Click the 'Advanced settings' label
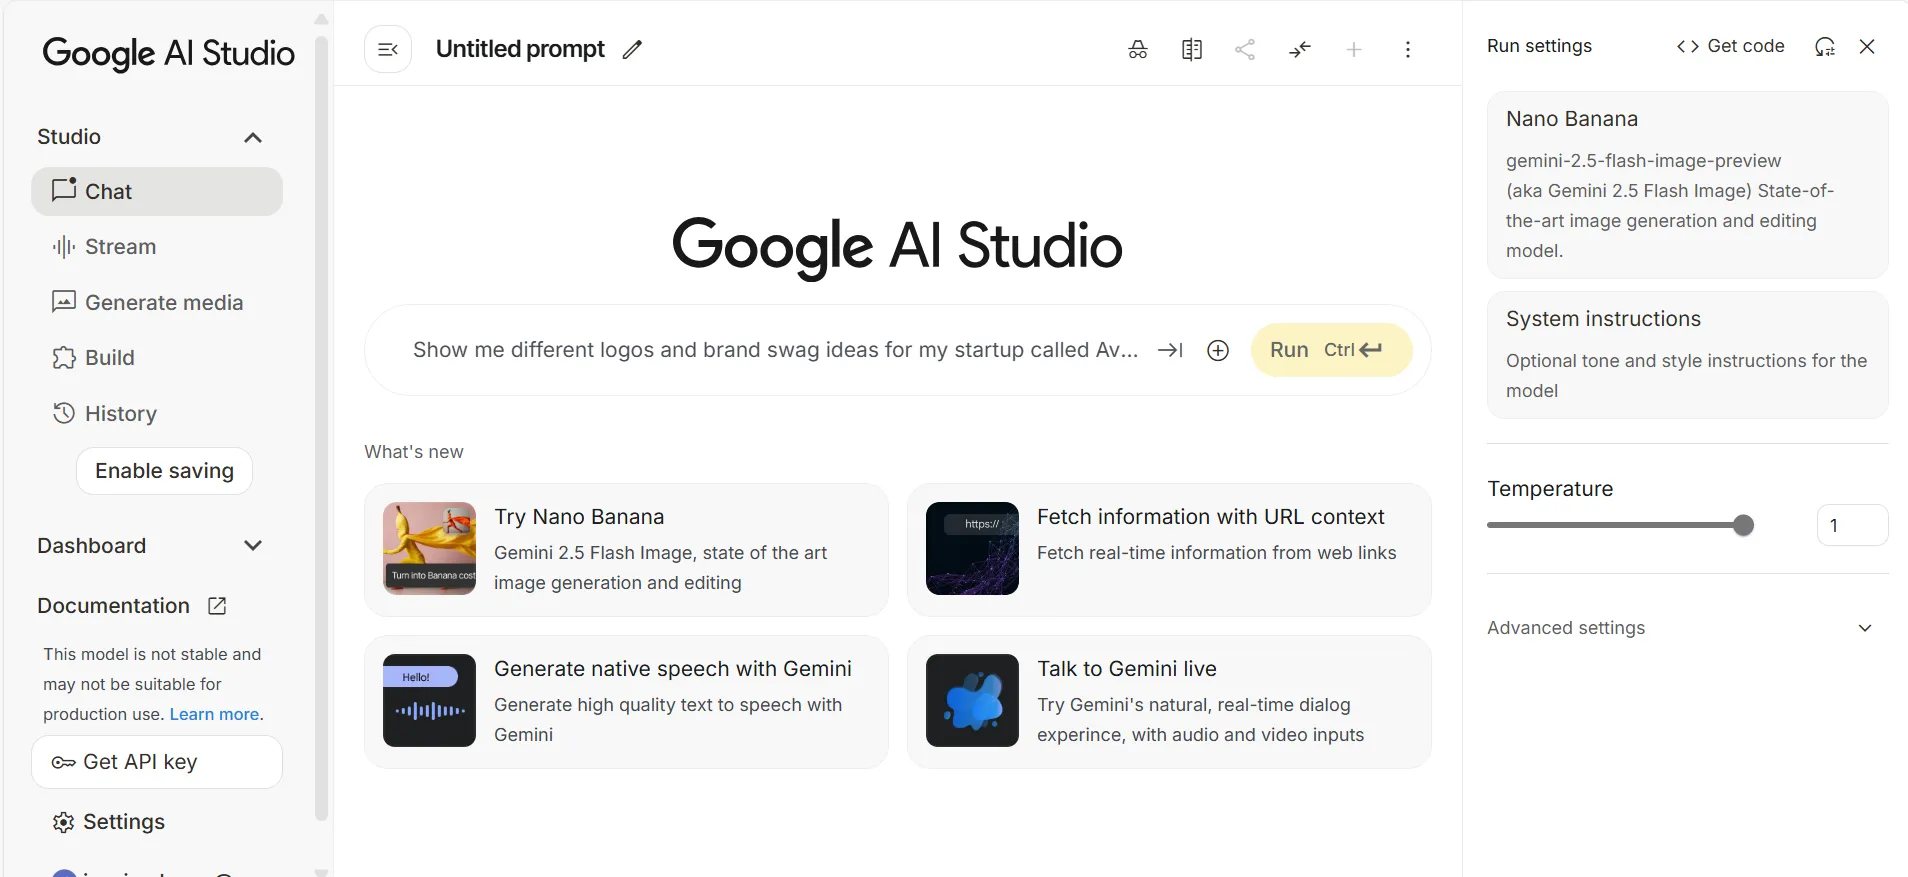 coord(1566,628)
